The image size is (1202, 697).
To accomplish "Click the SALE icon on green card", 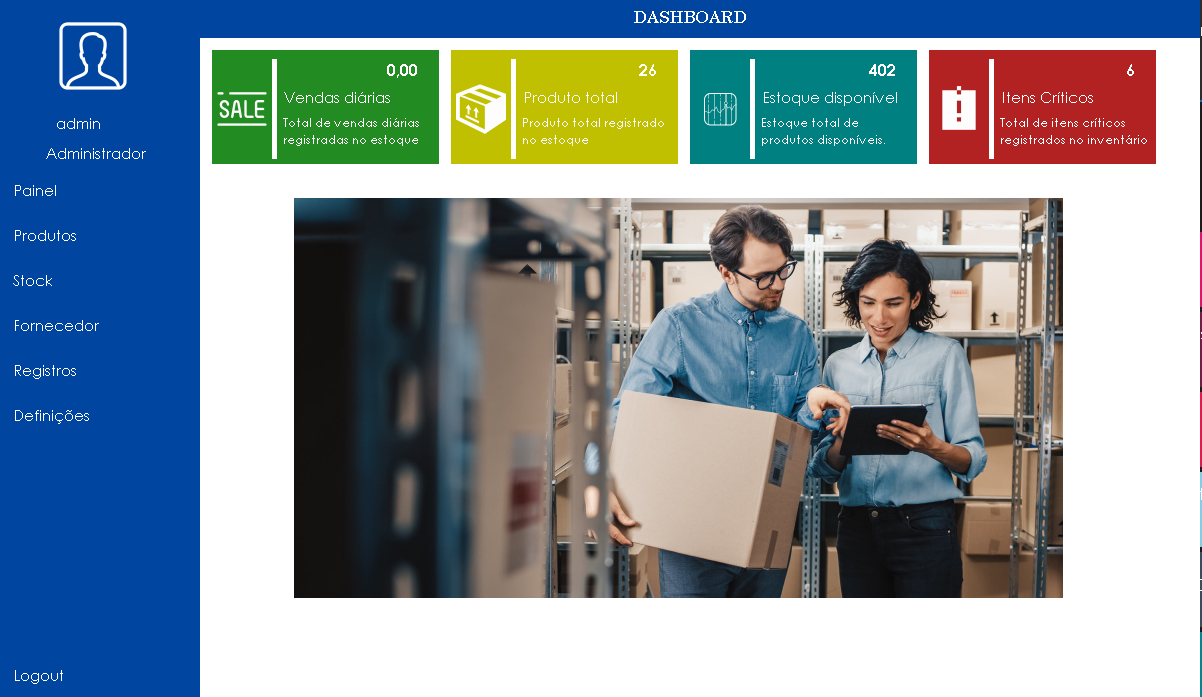I will pyautogui.click(x=241, y=108).
